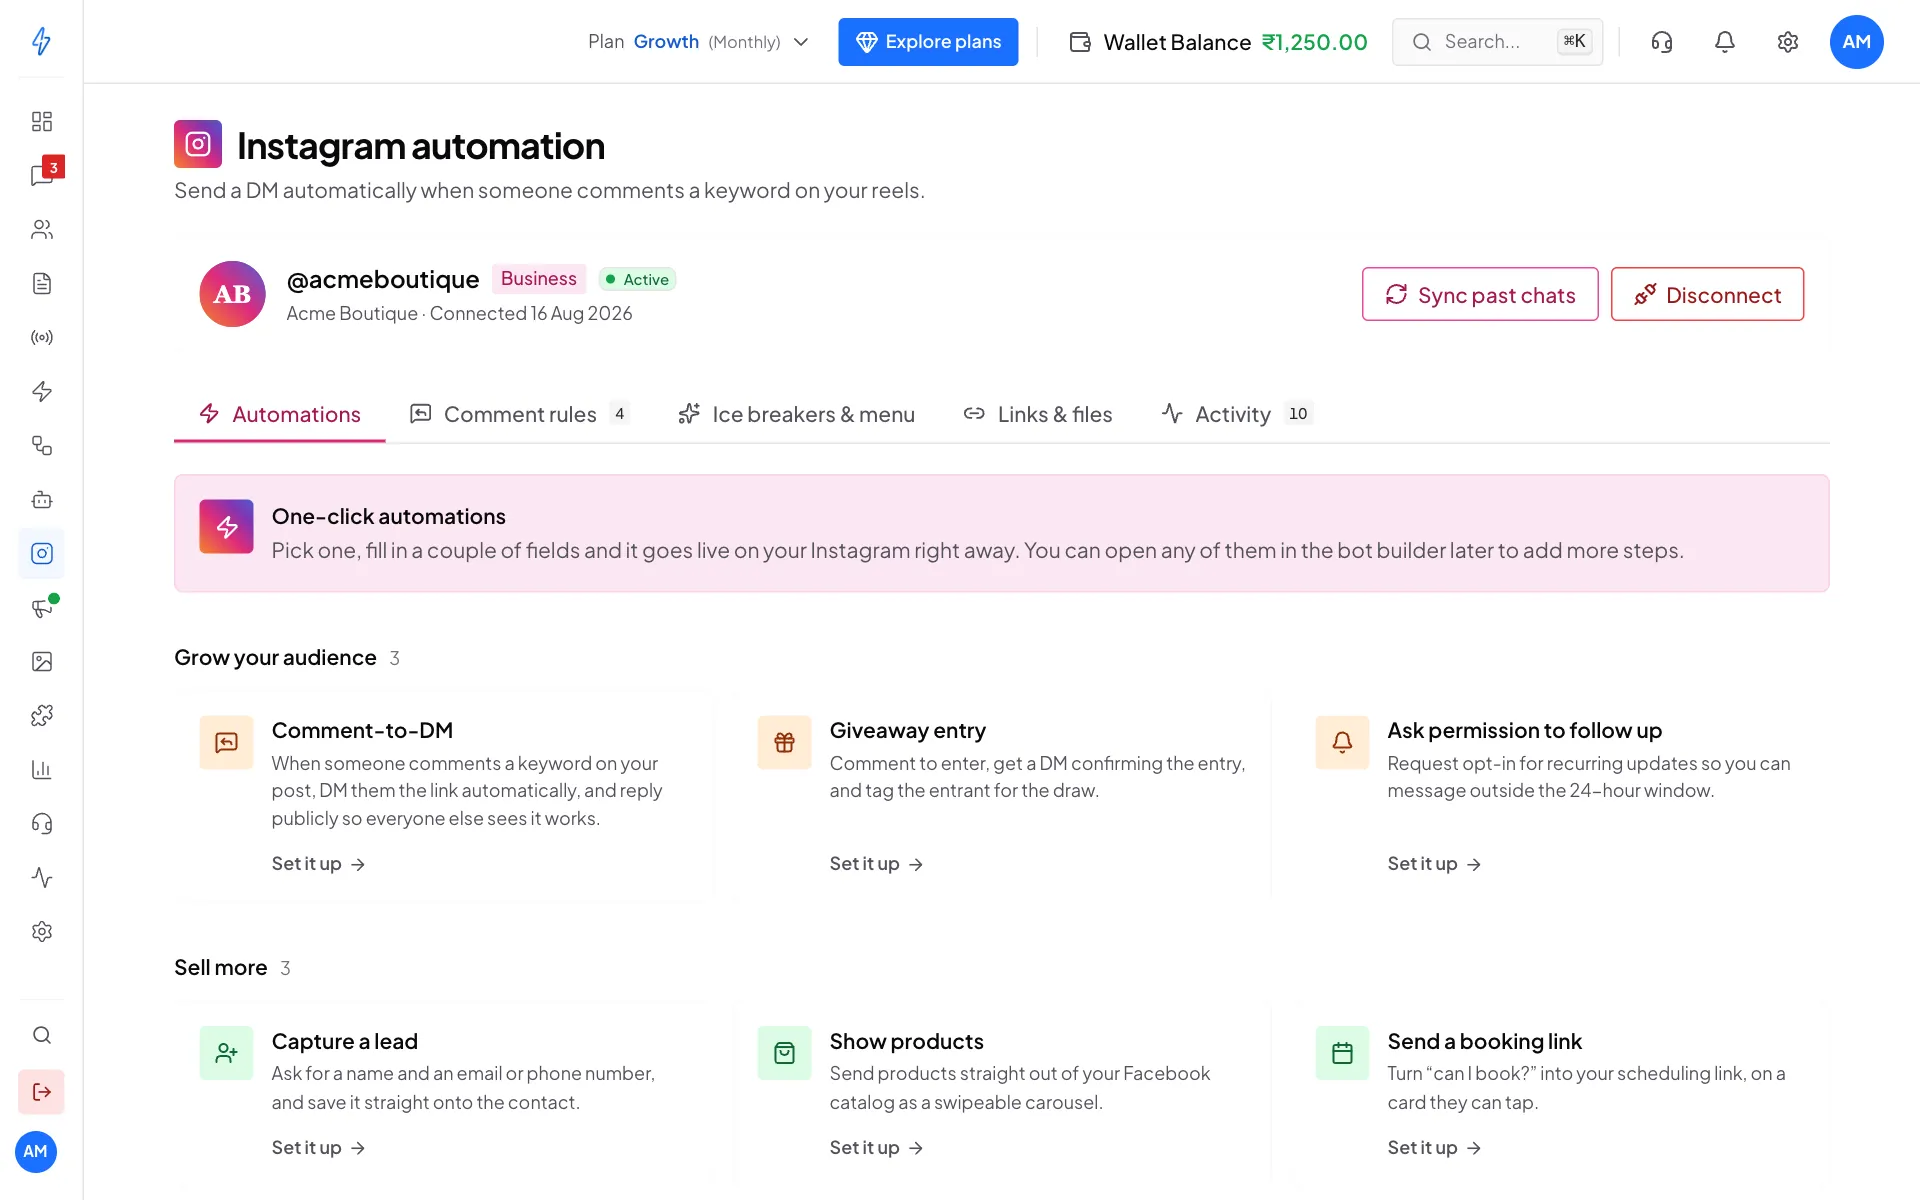Open the flow shapes icon in sidebar

(41, 445)
